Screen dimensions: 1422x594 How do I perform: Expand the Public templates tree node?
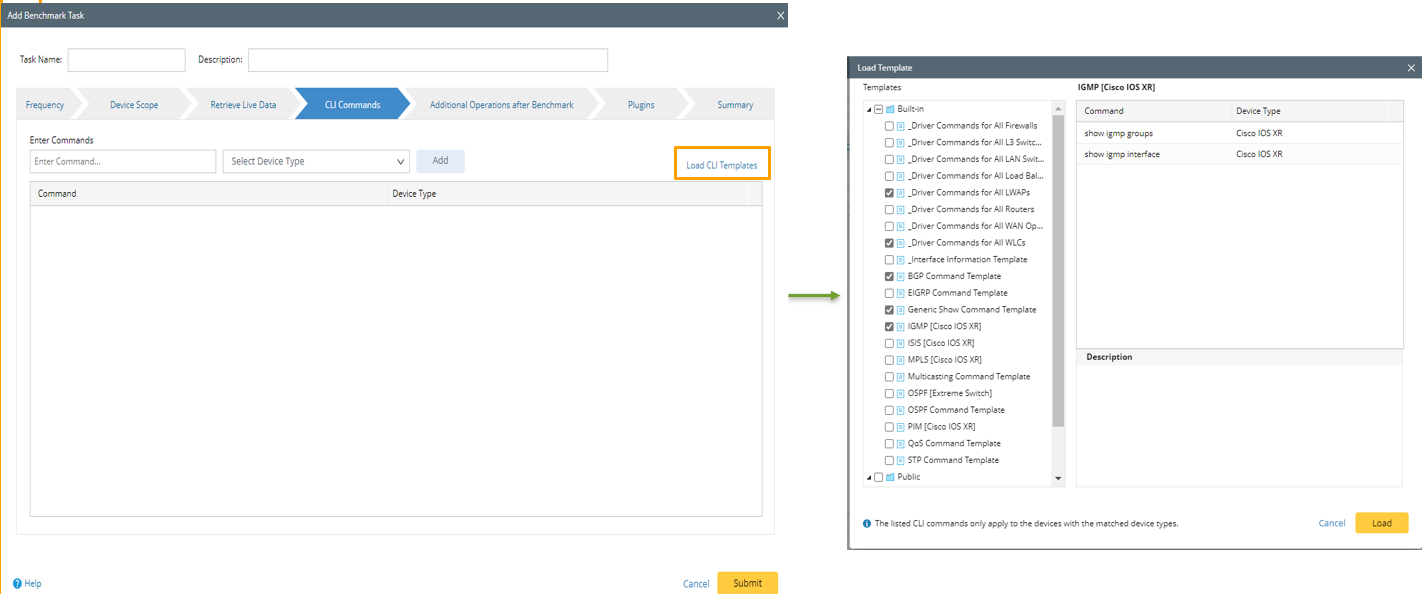click(868, 477)
